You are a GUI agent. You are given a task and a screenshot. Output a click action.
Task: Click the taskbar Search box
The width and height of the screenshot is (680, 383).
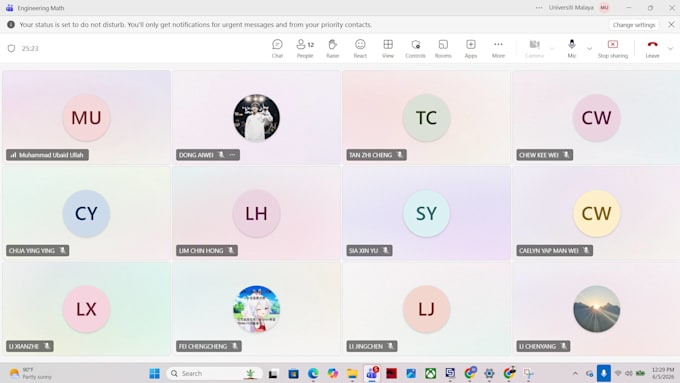[214, 373]
